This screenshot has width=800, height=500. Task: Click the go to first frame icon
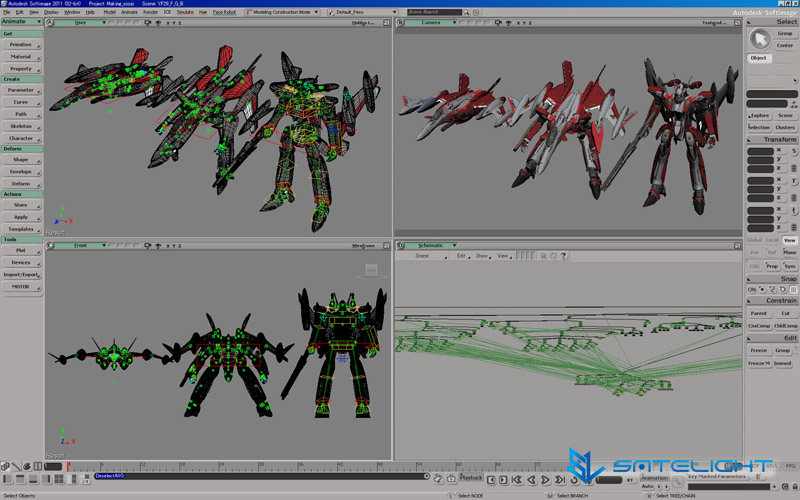pyautogui.click(x=517, y=480)
